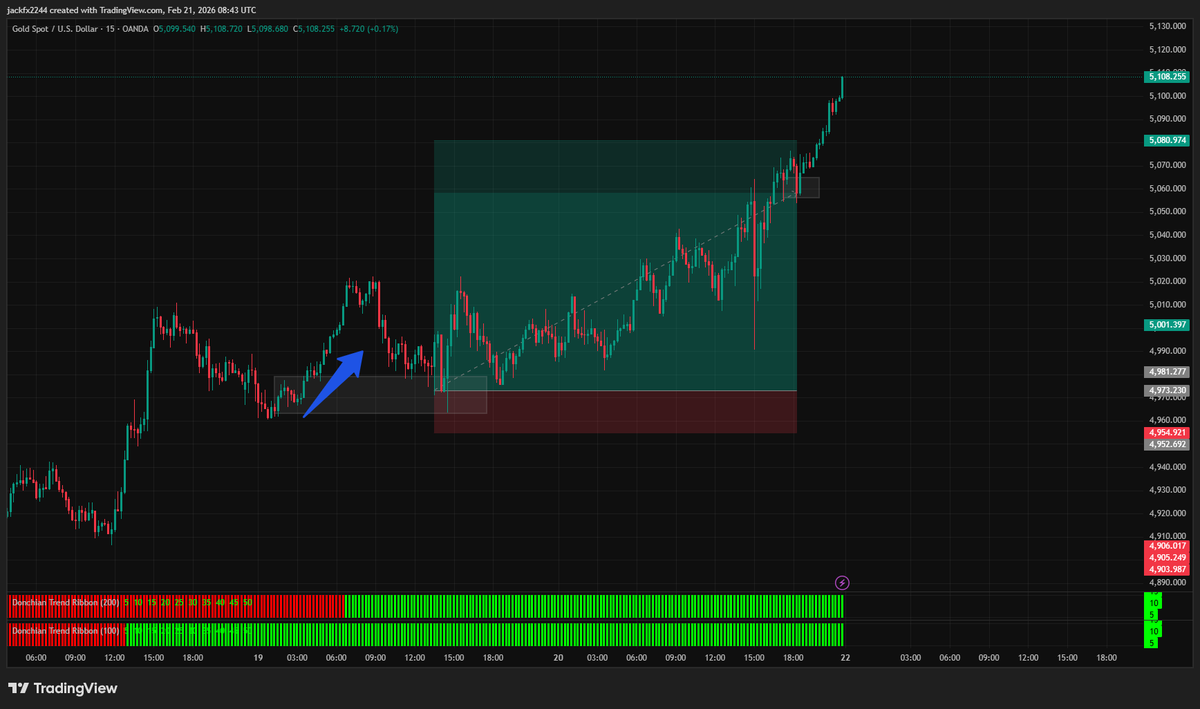Click the 4,990.000 price axis label

pyautogui.click(x=1167, y=351)
